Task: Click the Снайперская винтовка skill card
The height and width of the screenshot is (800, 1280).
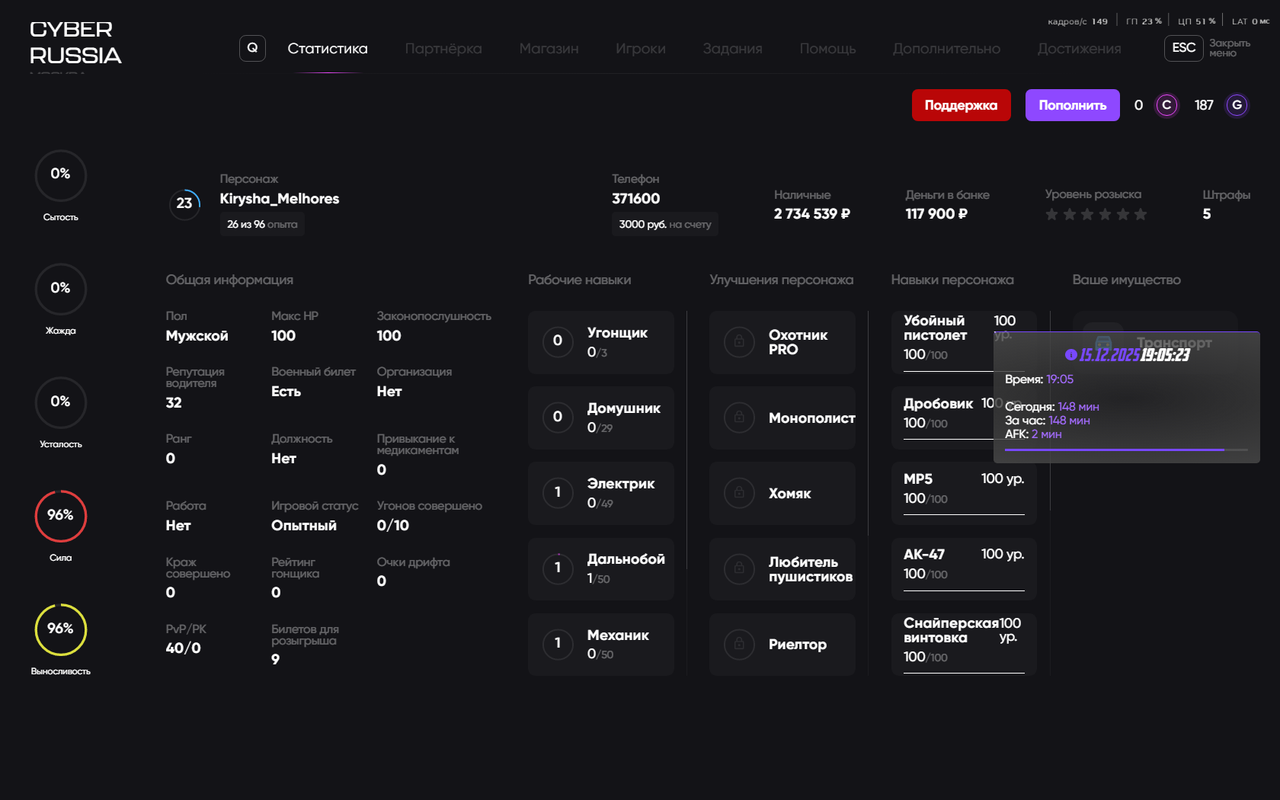Action: [x=964, y=644]
